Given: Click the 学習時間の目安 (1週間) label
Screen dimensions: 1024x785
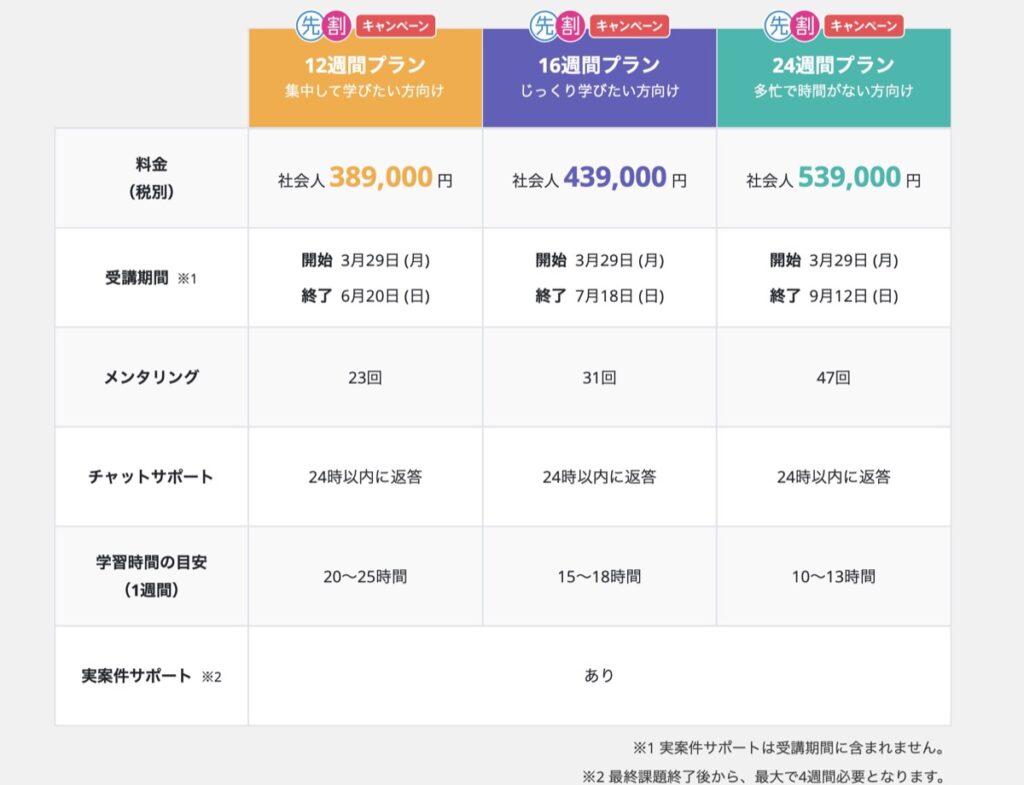Looking at the screenshot, I should [152, 576].
